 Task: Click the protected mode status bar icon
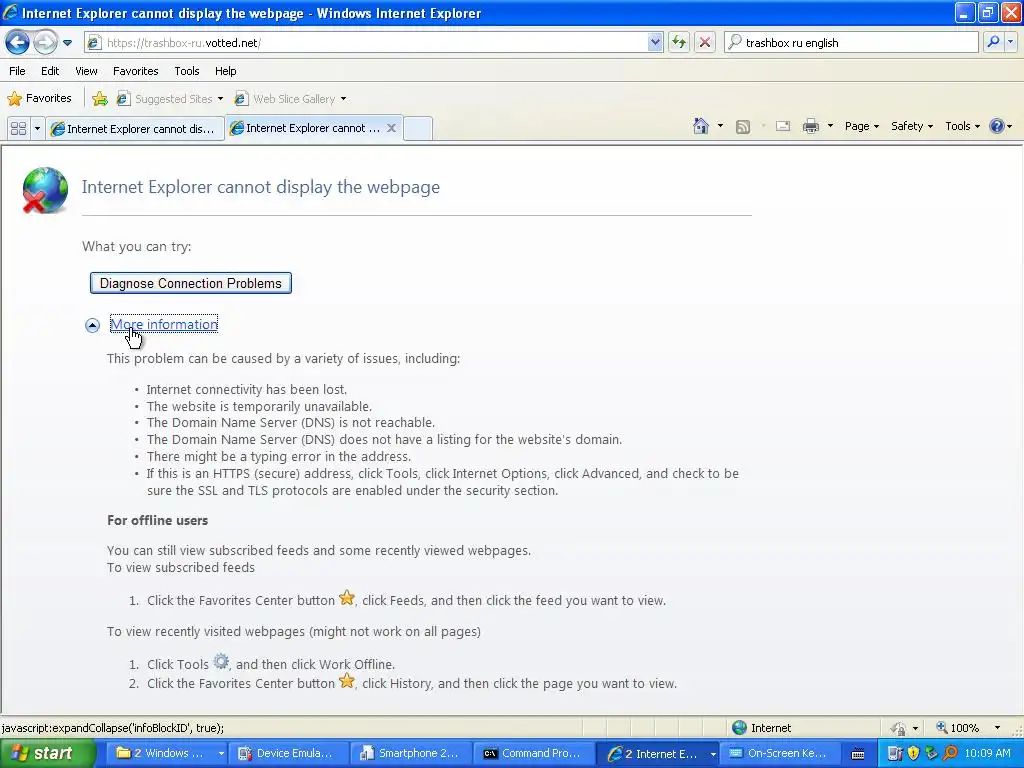click(898, 728)
